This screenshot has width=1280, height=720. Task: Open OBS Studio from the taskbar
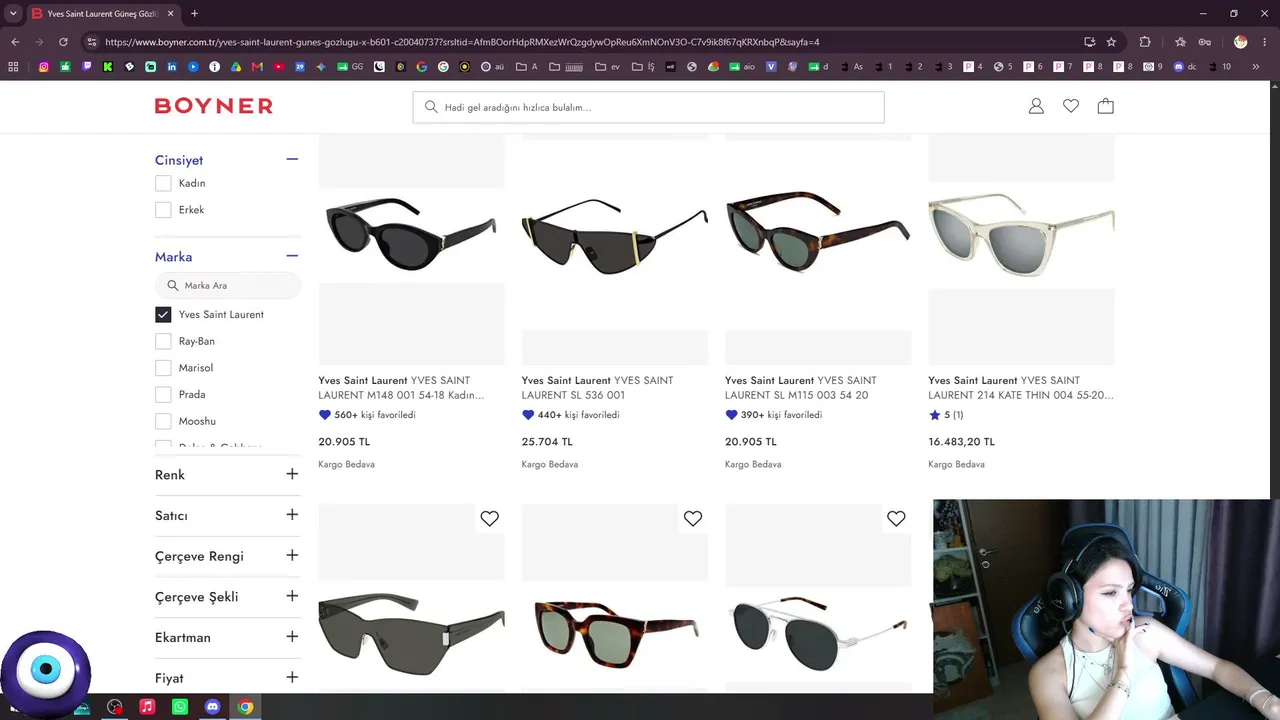pyautogui.click(x=115, y=707)
